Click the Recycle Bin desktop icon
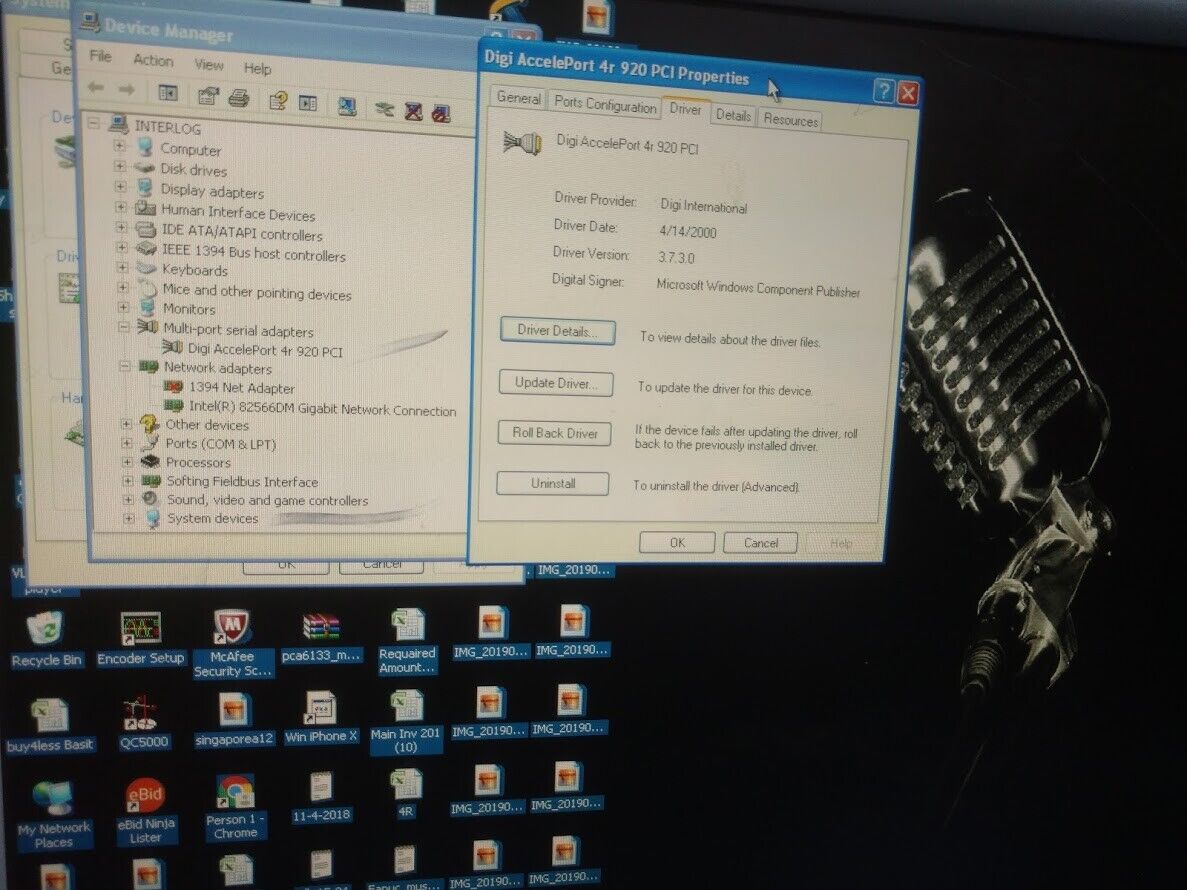 46,640
